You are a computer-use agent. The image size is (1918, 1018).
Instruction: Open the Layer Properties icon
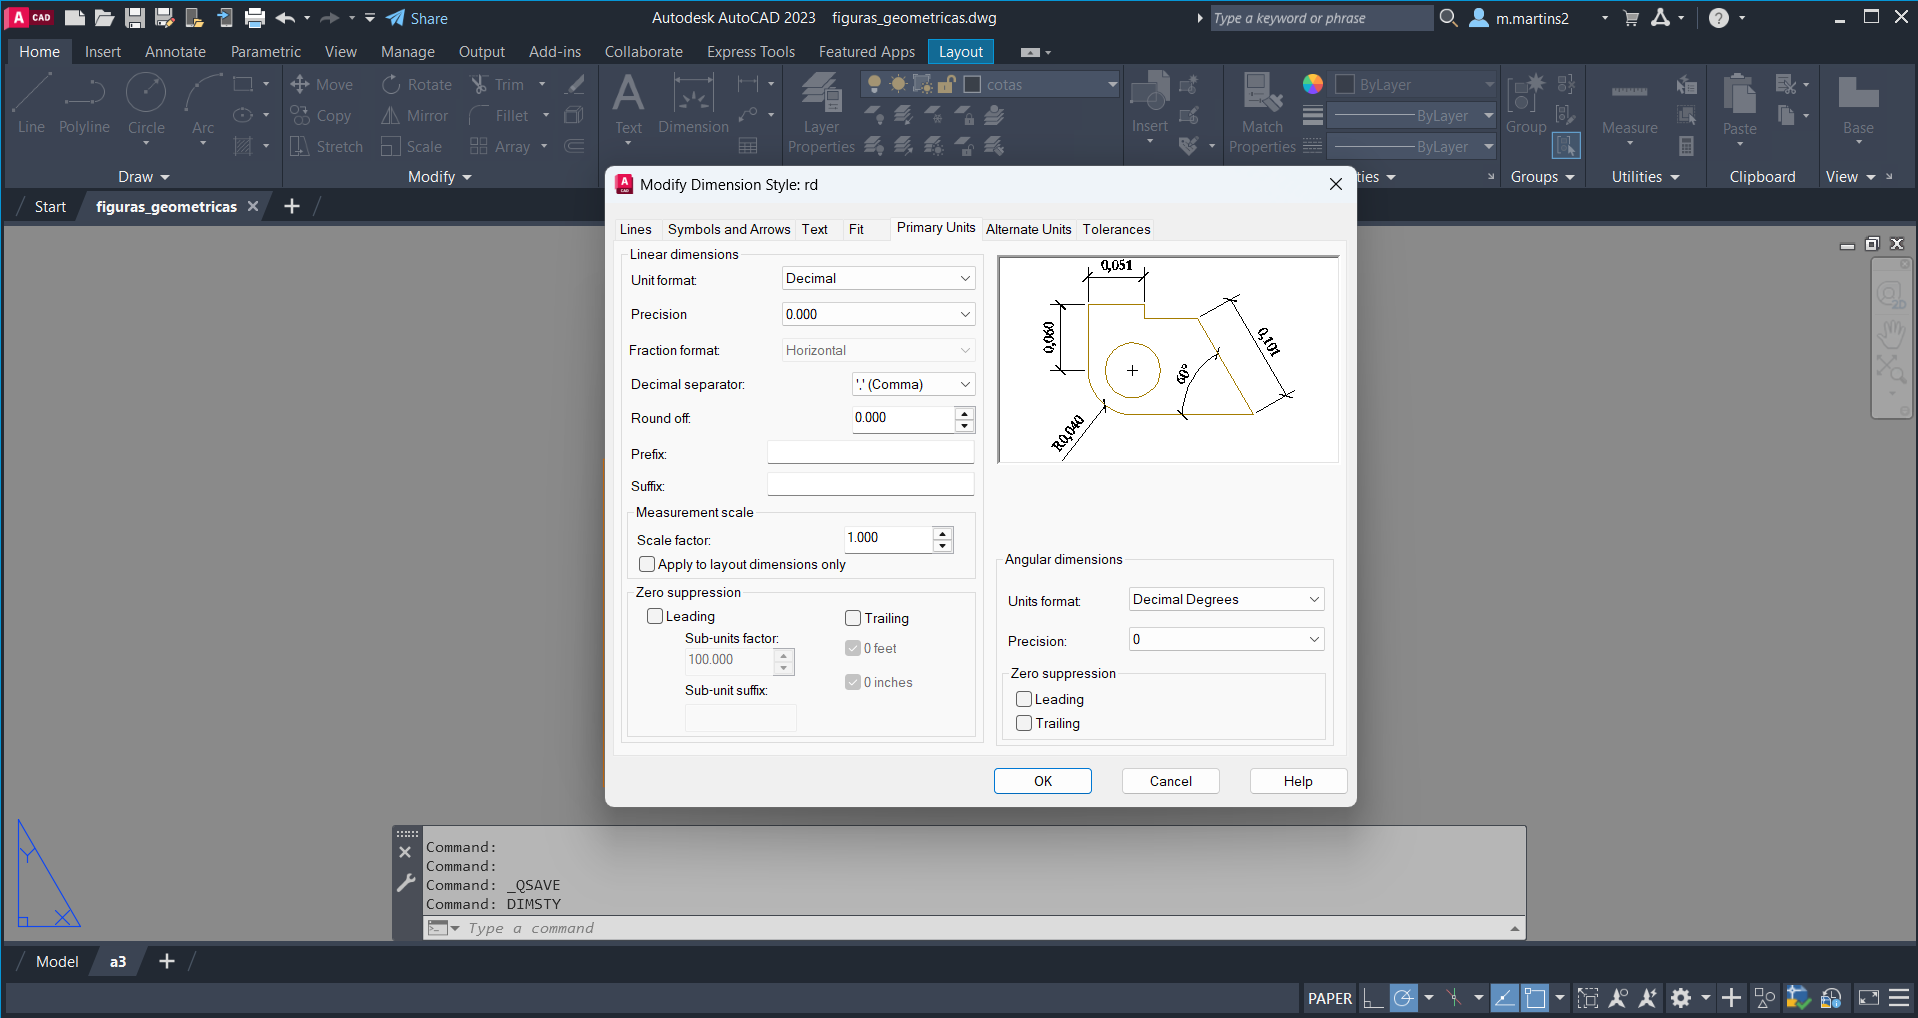point(821,94)
